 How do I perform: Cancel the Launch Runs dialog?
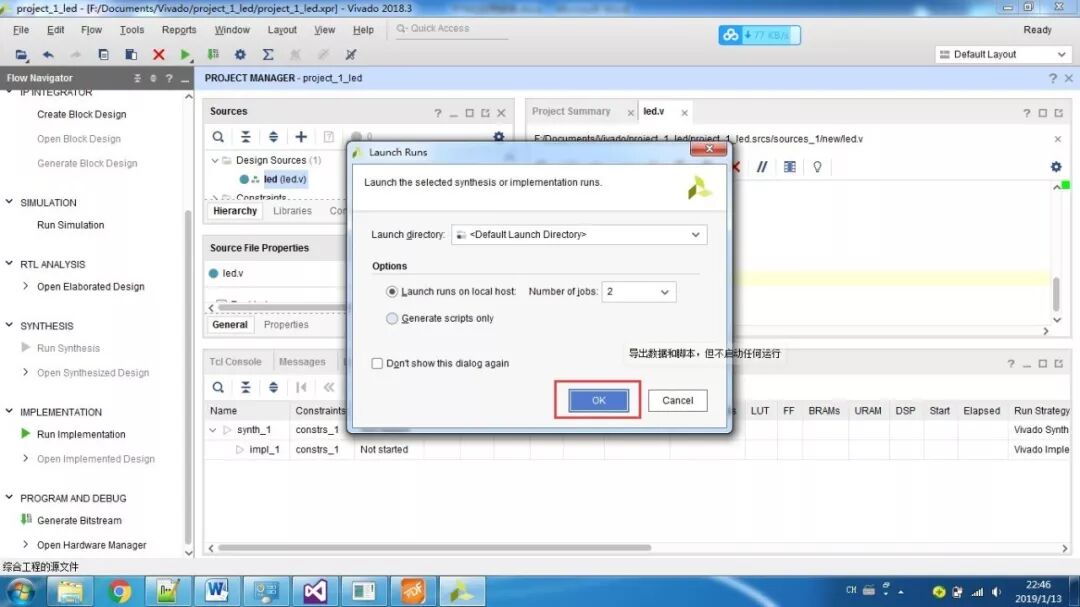point(678,400)
